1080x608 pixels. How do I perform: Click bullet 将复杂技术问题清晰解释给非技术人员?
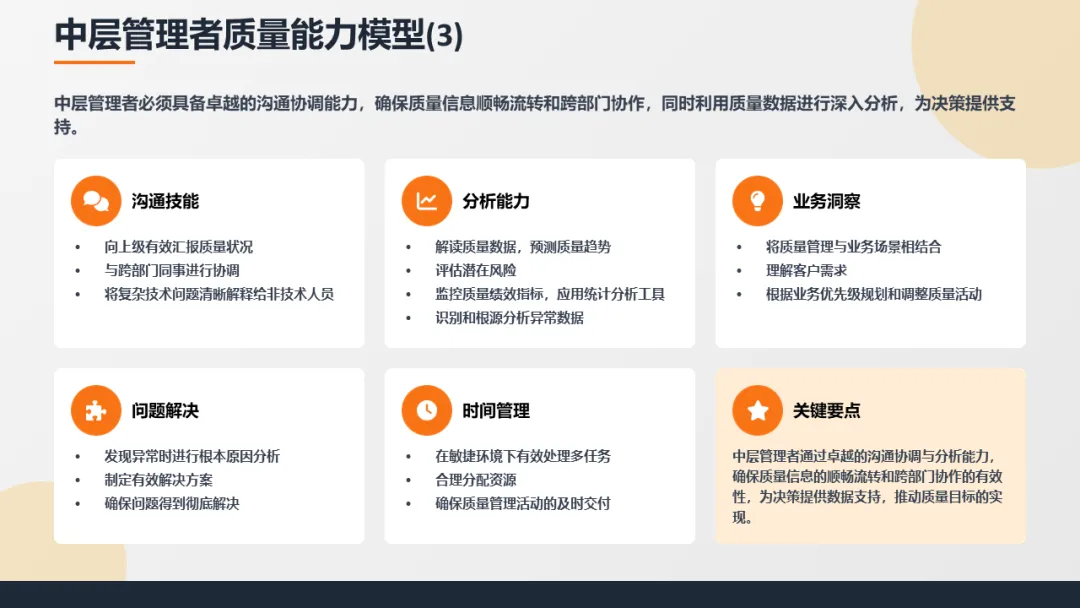[219, 294]
